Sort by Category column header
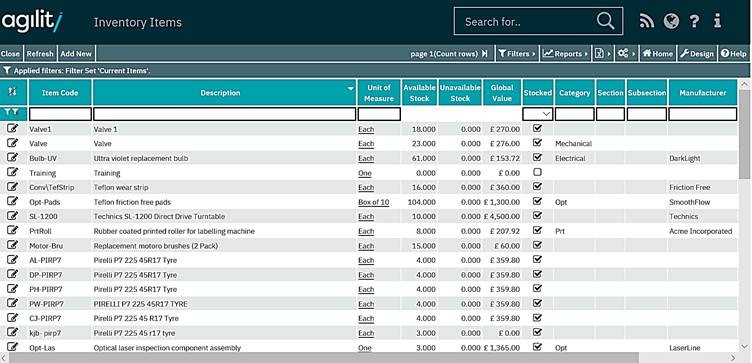 (575, 93)
